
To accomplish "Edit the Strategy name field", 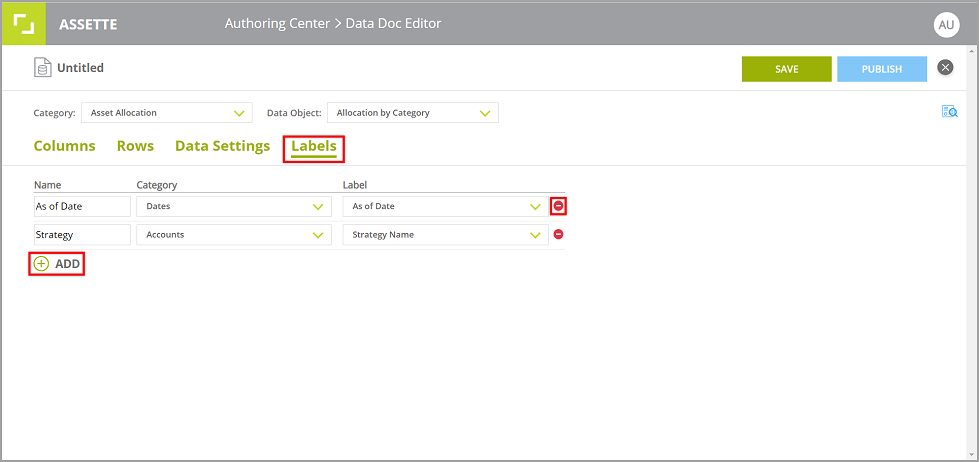I will 82,235.
